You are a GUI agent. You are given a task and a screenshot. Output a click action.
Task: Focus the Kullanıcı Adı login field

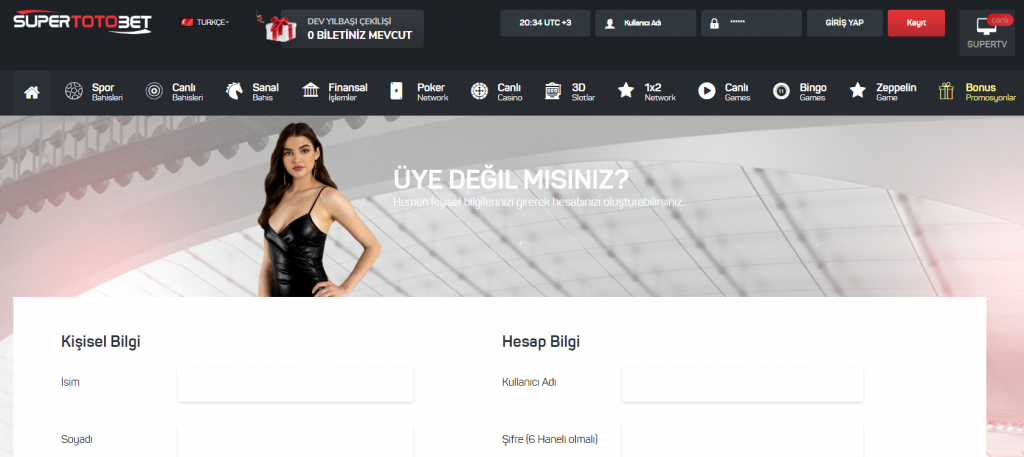[645, 23]
